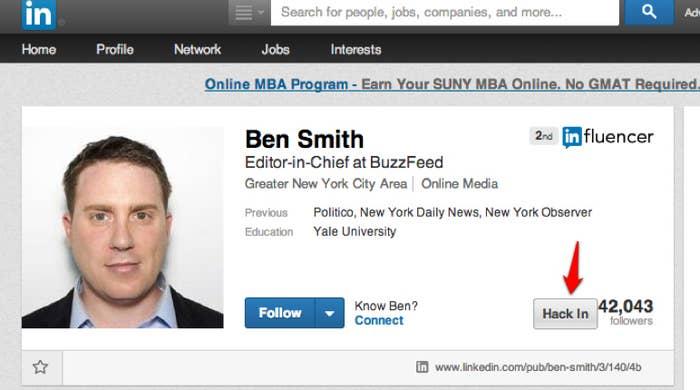Open the Home menu
Viewport: 700px width, 390px height.
pyautogui.click(x=39, y=49)
